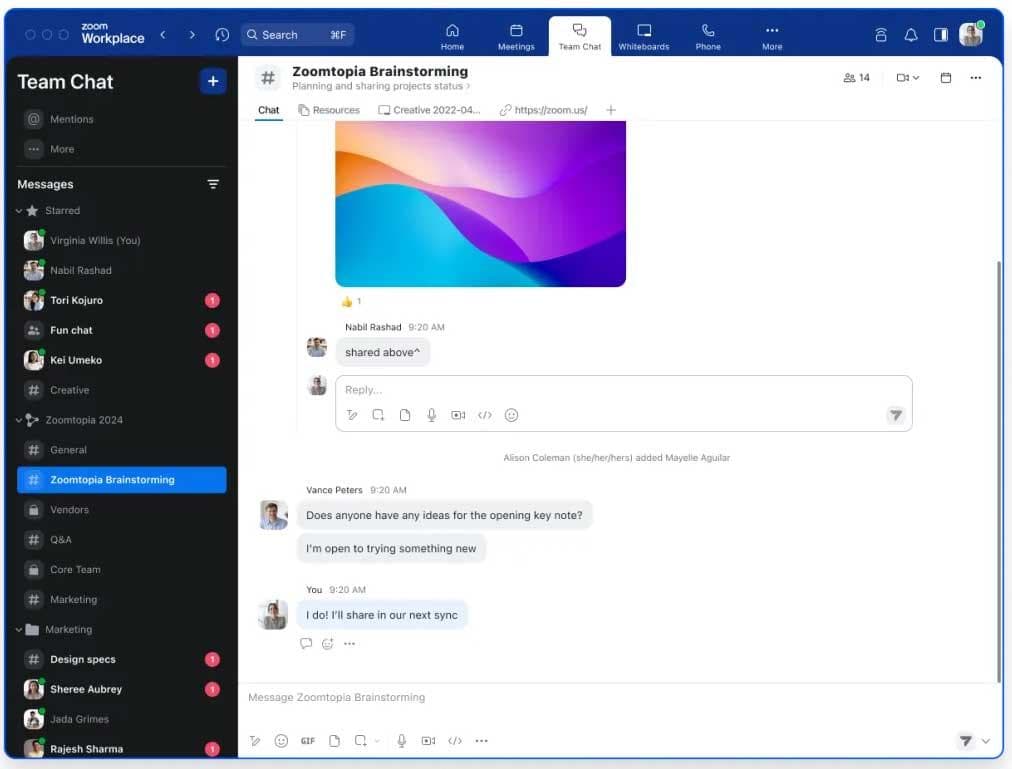Insert code snippet in main composer
The width and height of the screenshot is (1012, 769).
click(x=455, y=741)
